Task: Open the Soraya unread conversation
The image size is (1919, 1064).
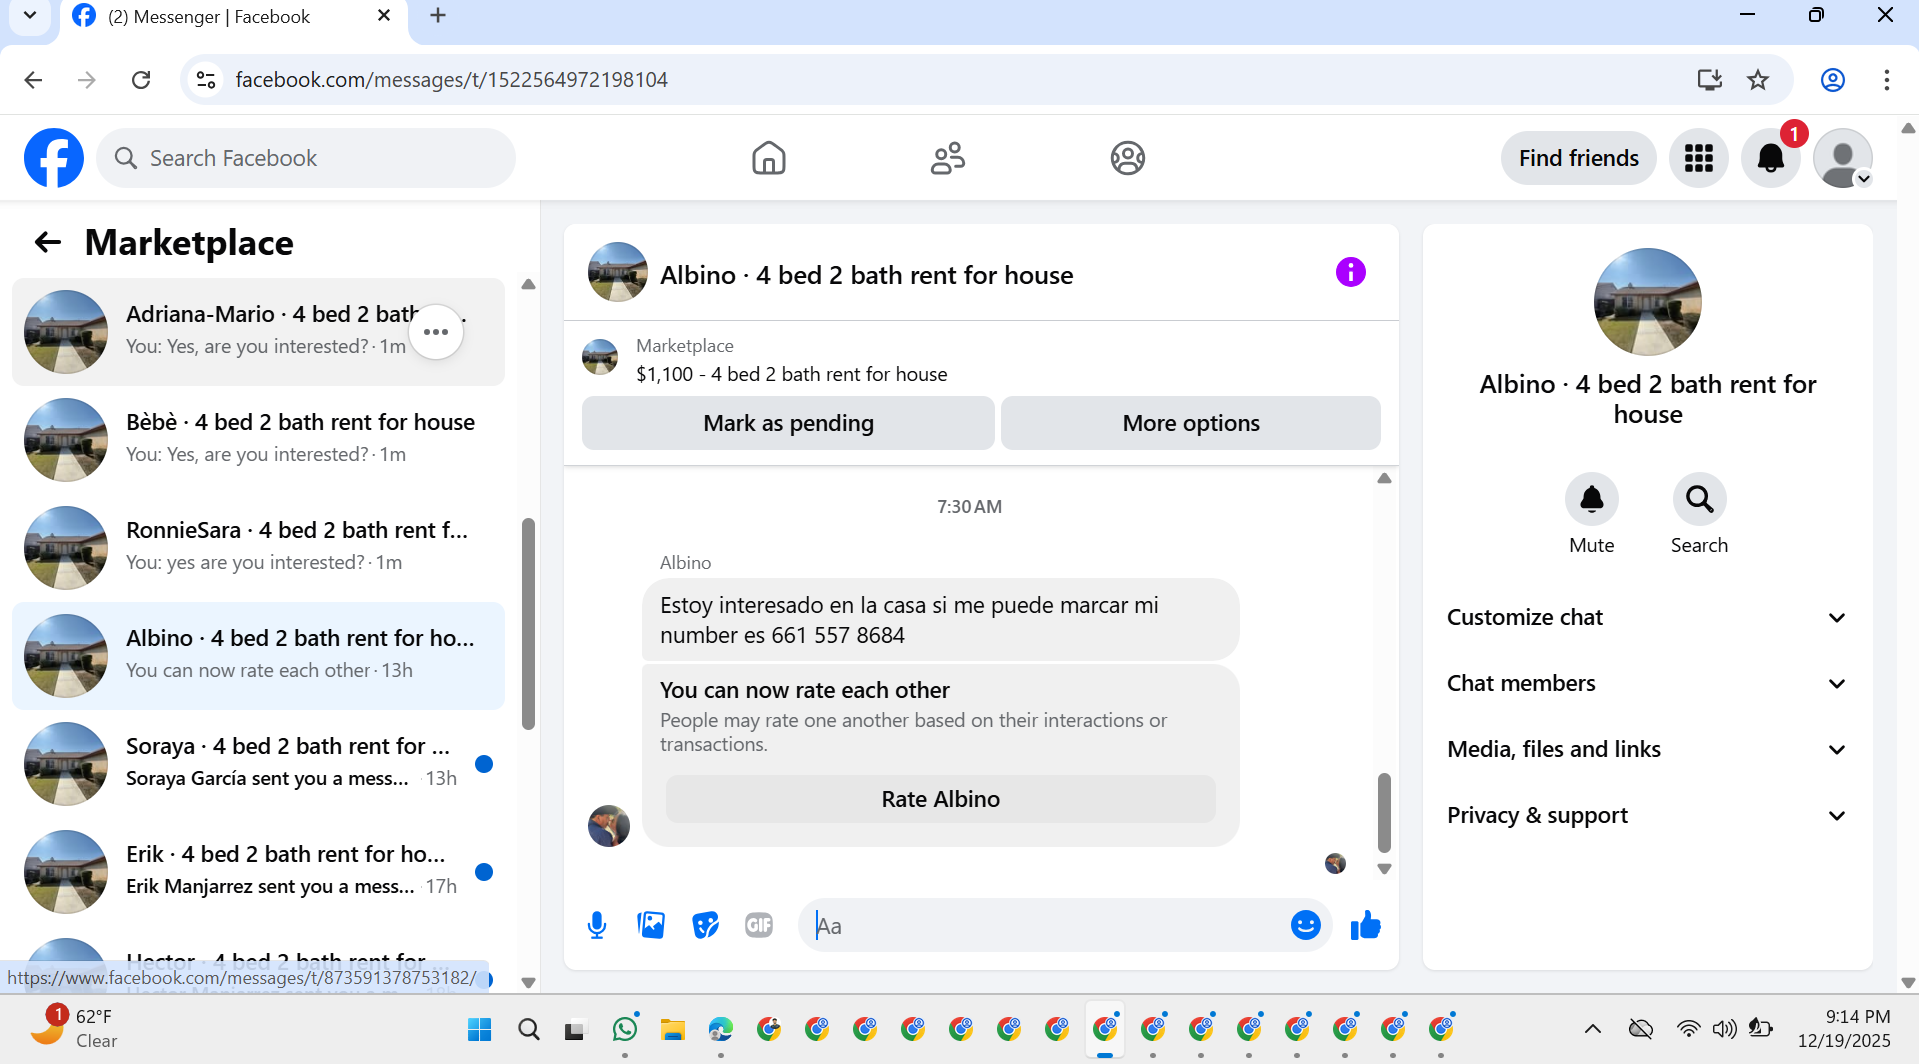Action: [258, 764]
